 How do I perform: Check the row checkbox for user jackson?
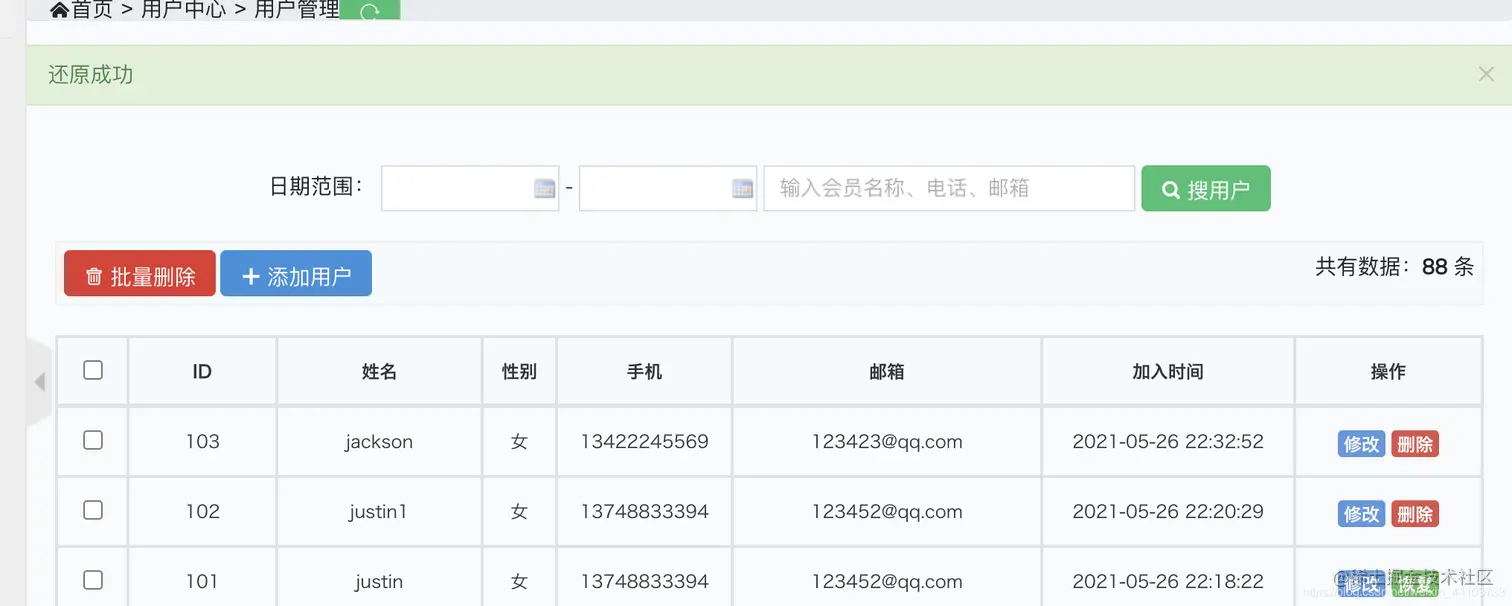[x=92, y=441]
